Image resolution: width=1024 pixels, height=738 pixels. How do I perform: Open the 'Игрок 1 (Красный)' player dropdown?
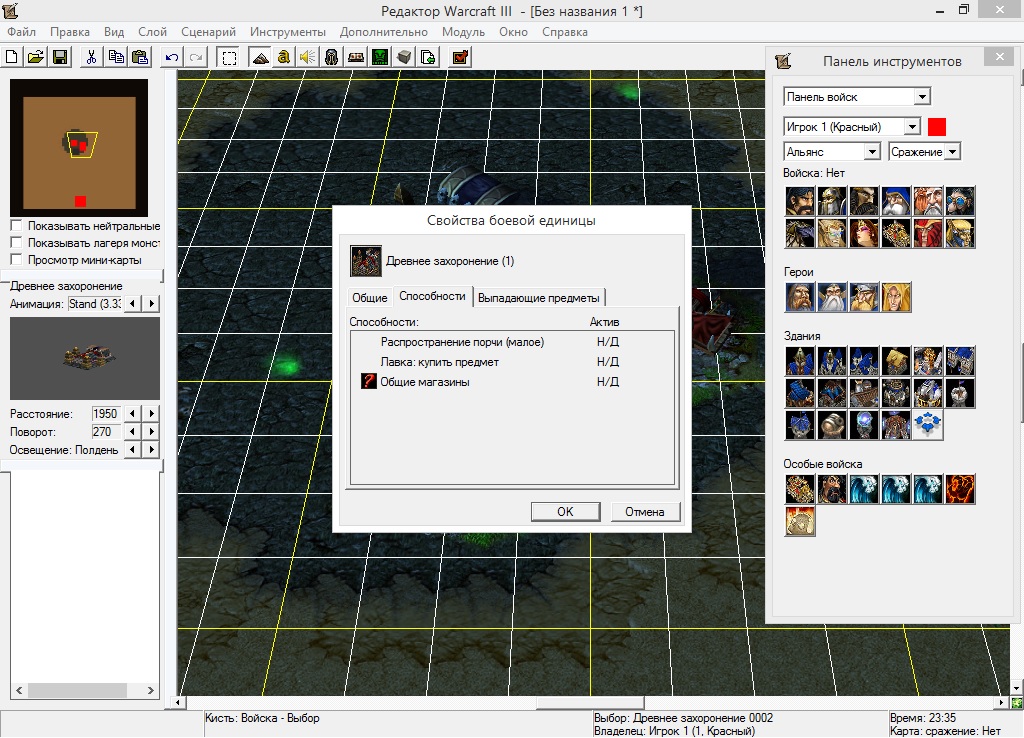[x=912, y=127]
